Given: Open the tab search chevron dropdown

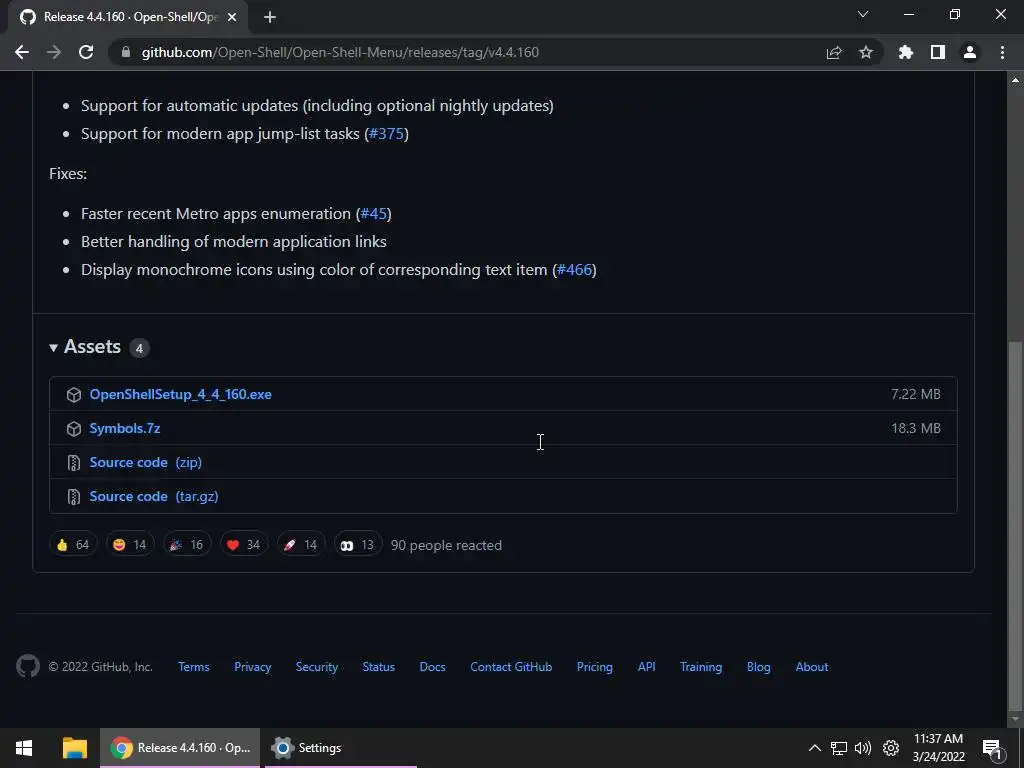Looking at the screenshot, I should [x=863, y=14].
